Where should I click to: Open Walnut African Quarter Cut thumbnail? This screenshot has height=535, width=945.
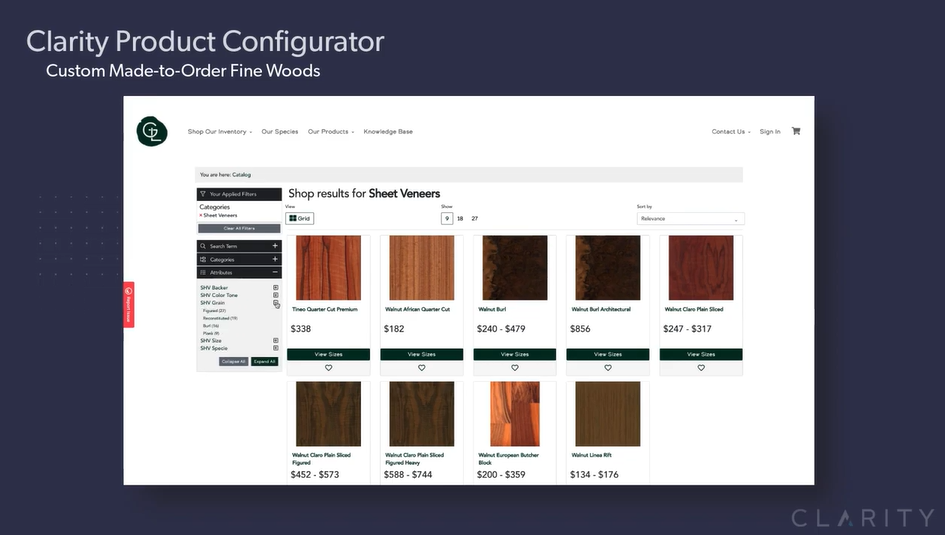click(x=422, y=268)
